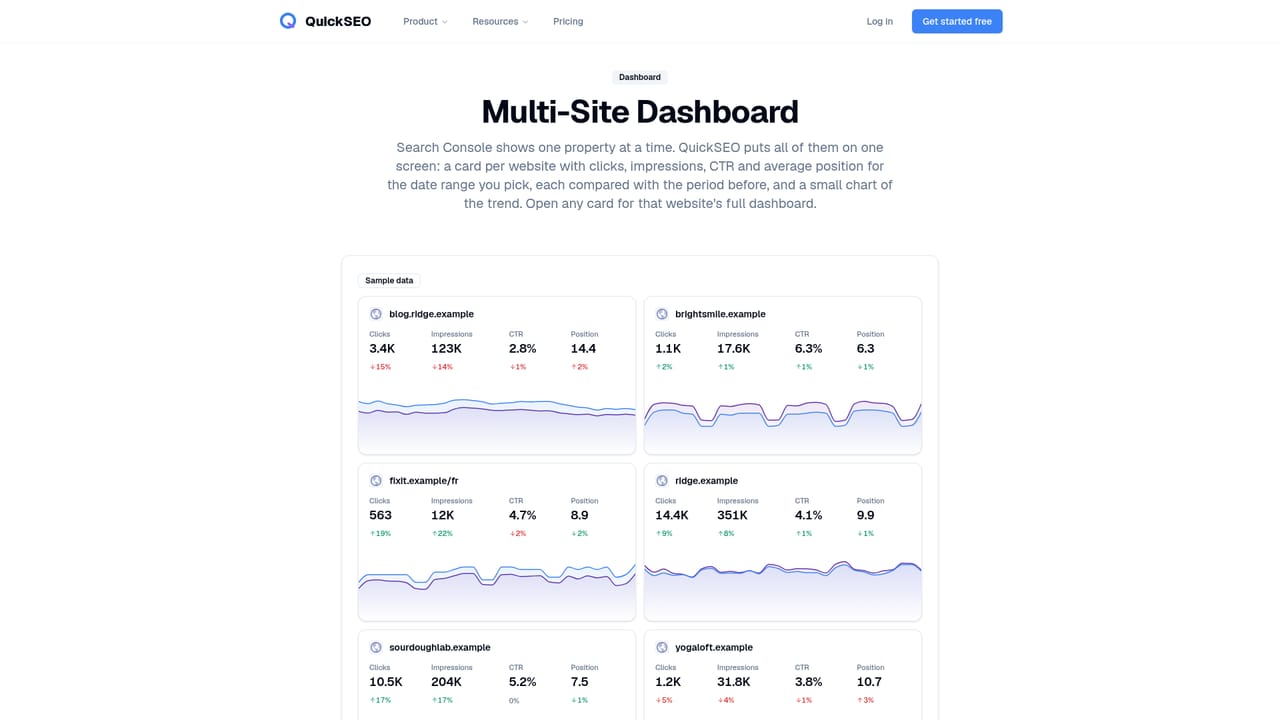Expand the Product dropdown menu
The image size is (1280, 720).
click(425, 21)
